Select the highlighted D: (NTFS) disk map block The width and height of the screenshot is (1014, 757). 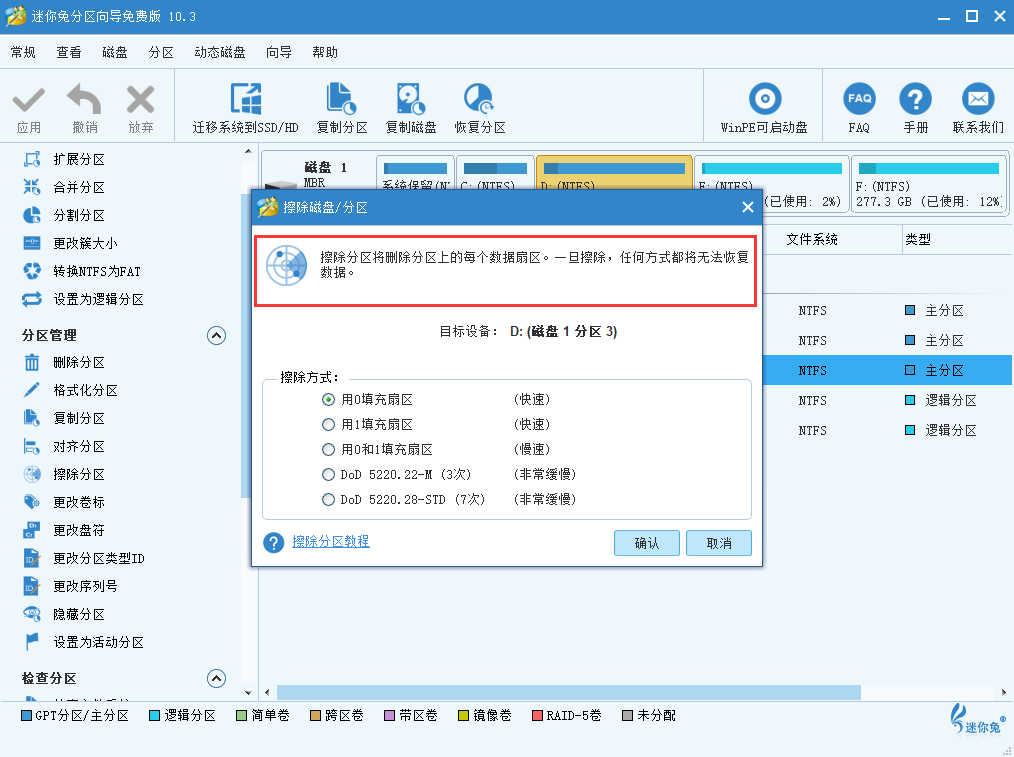pyautogui.click(x=614, y=173)
